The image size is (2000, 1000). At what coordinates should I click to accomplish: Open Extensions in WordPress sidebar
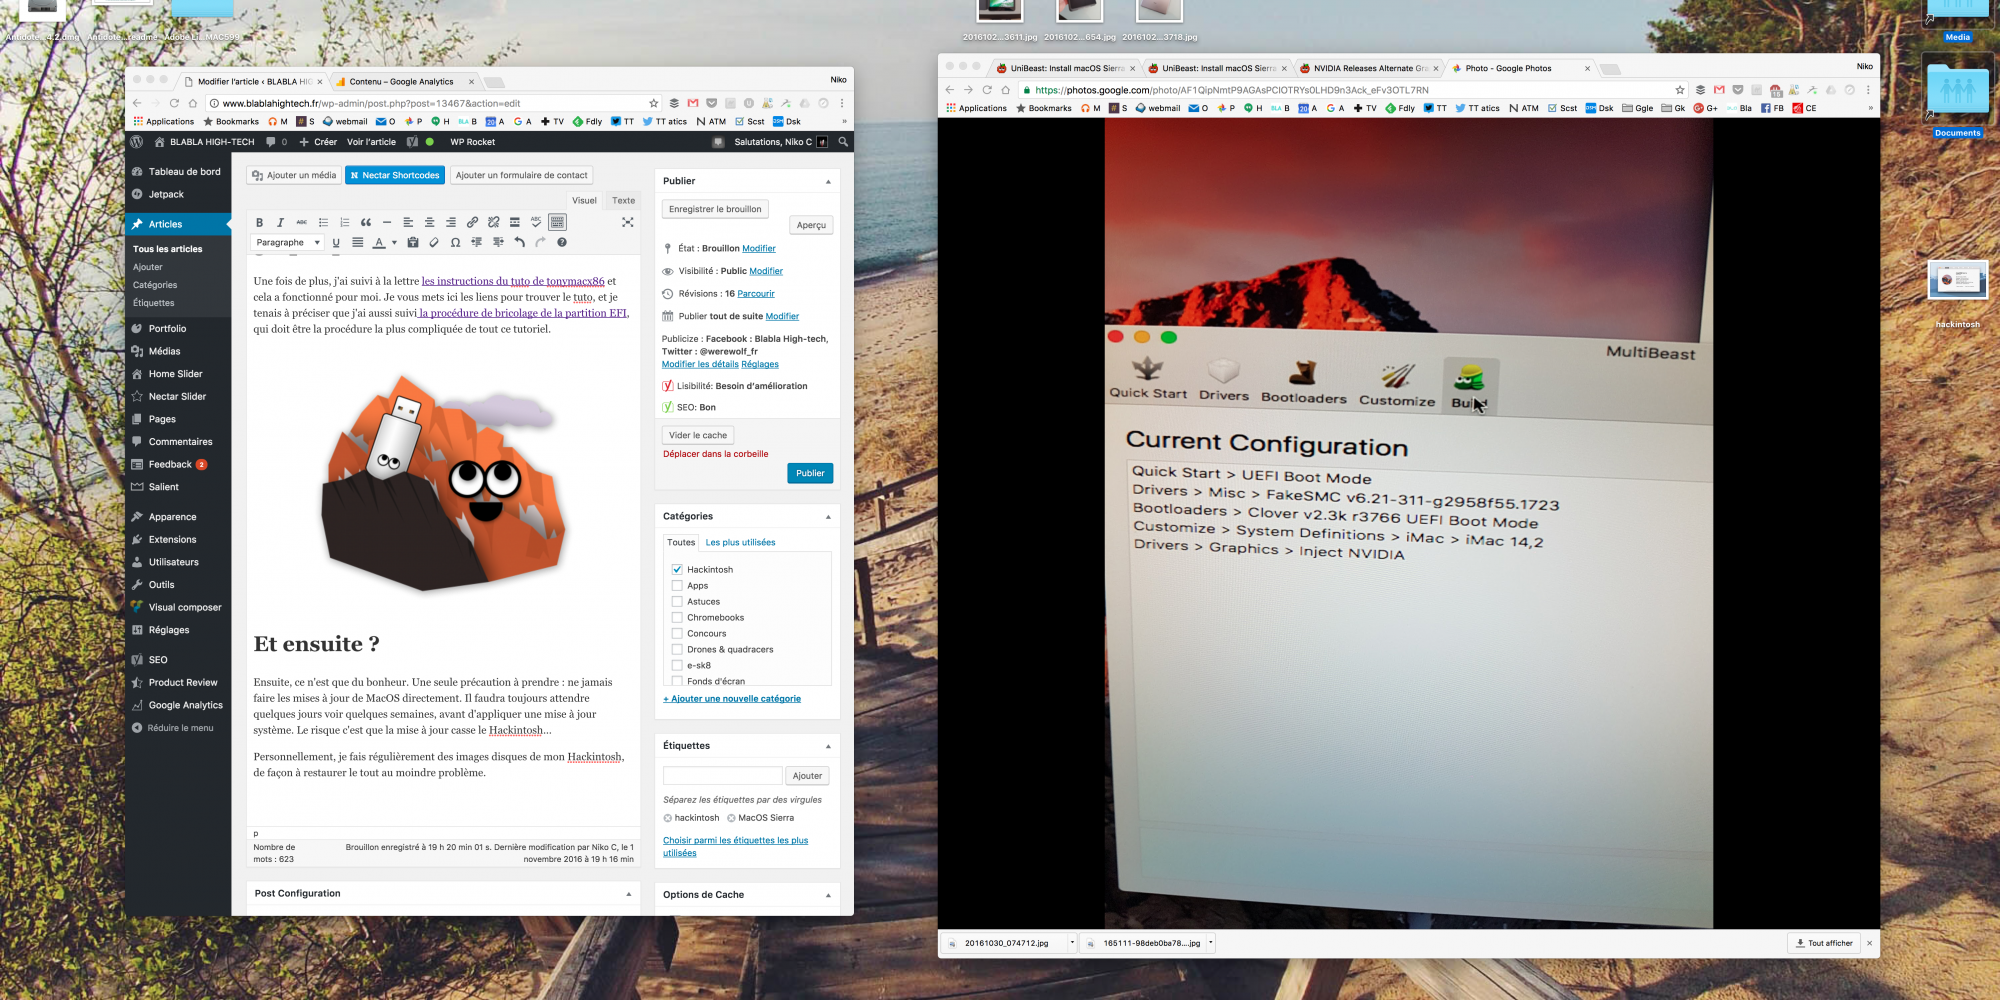172,539
